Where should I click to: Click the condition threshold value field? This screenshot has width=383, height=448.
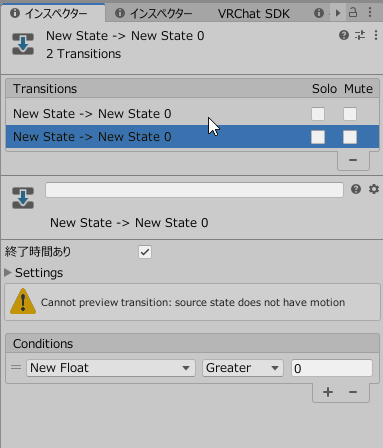332,368
